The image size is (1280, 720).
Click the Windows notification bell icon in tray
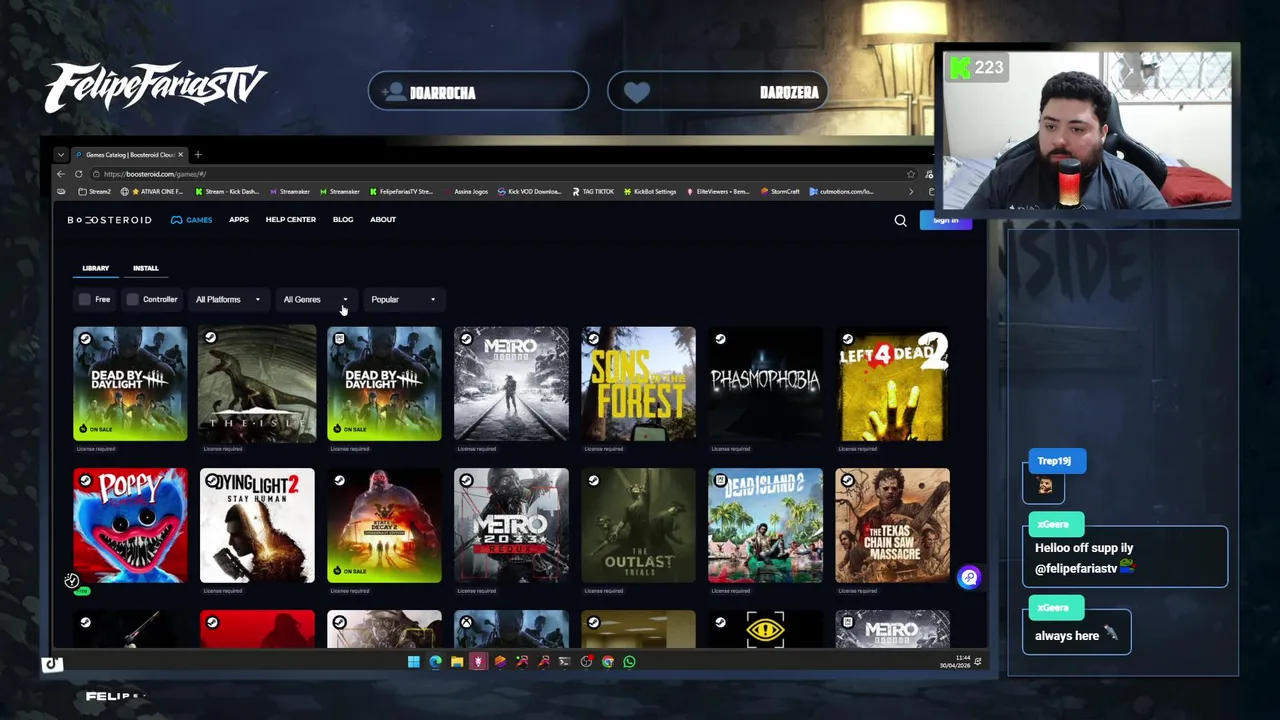977,662
